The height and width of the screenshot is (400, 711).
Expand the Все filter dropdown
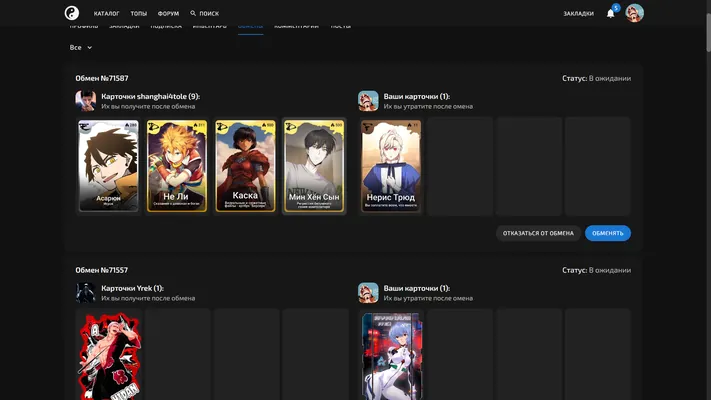click(81, 47)
